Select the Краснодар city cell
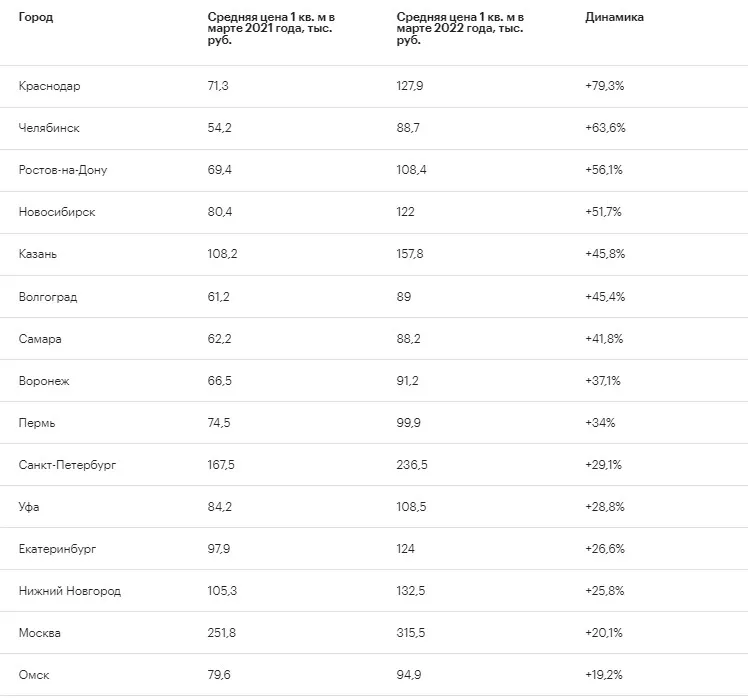The height and width of the screenshot is (698, 748). coord(49,86)
